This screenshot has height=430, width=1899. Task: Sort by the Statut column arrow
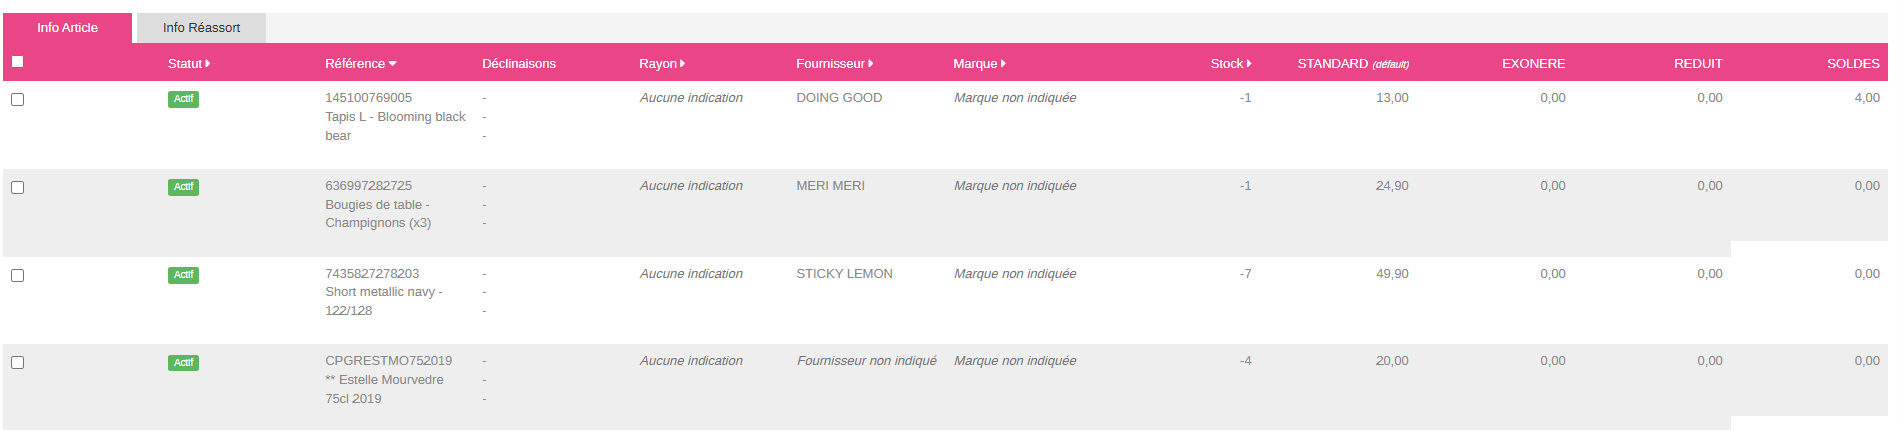pos(208,64)
